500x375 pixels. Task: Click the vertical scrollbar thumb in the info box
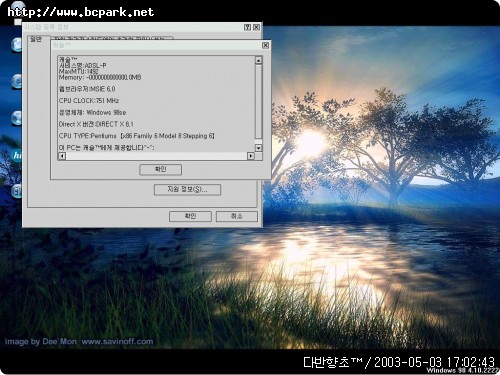258,102
